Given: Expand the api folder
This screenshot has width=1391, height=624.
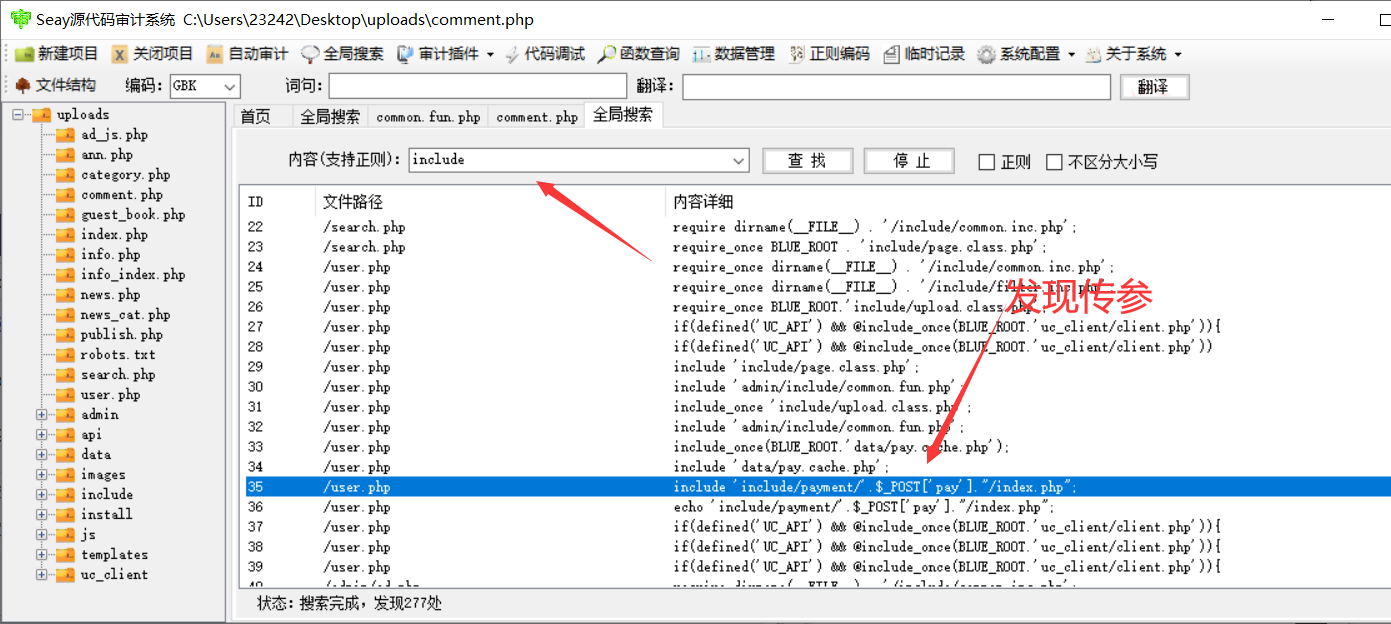Looking at the screenshot, I should (x=42, y=435).
